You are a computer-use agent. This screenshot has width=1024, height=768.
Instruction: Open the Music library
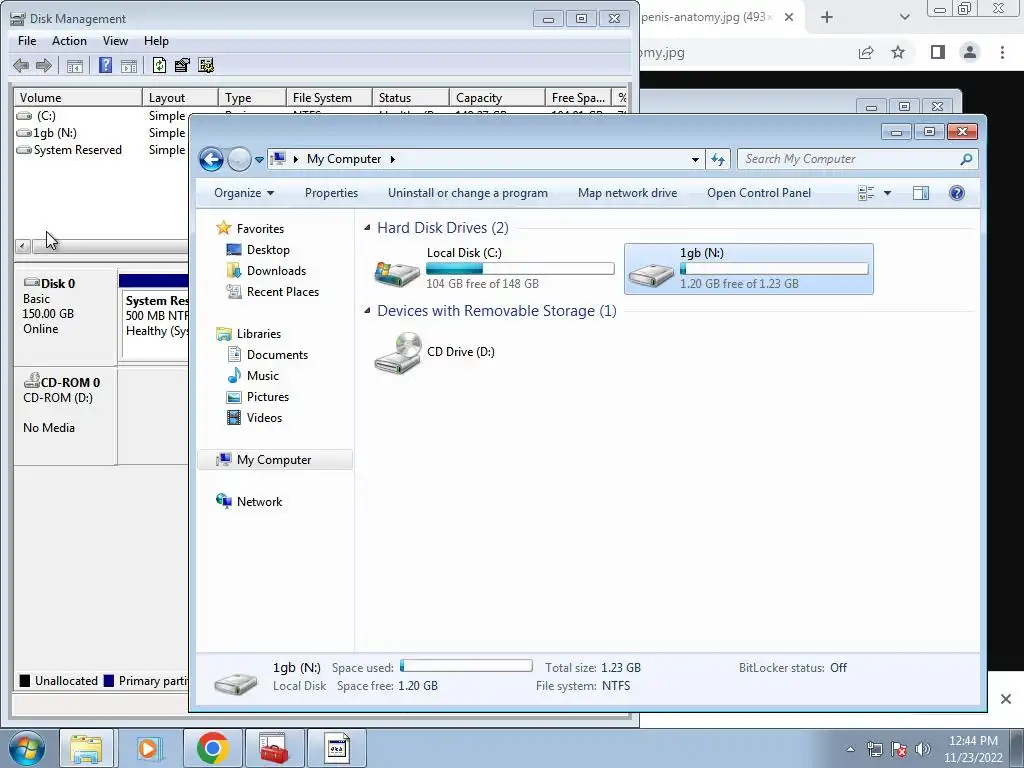tap(263, 376)
